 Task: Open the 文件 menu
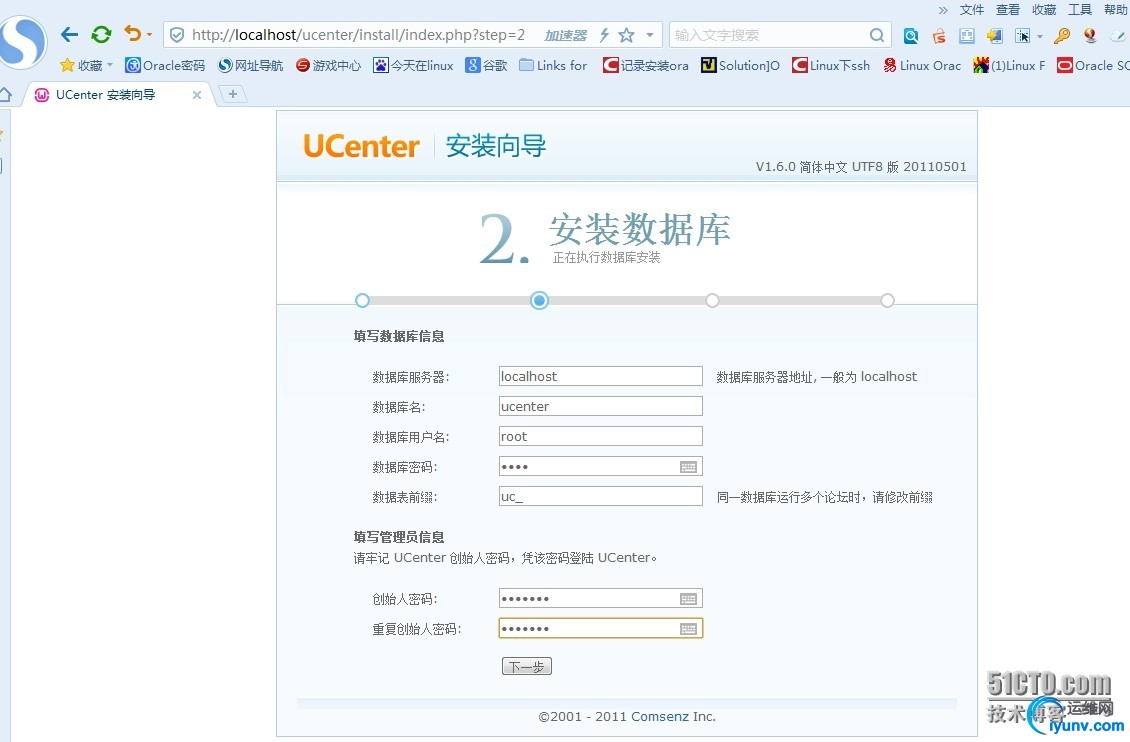pos(971,9)
